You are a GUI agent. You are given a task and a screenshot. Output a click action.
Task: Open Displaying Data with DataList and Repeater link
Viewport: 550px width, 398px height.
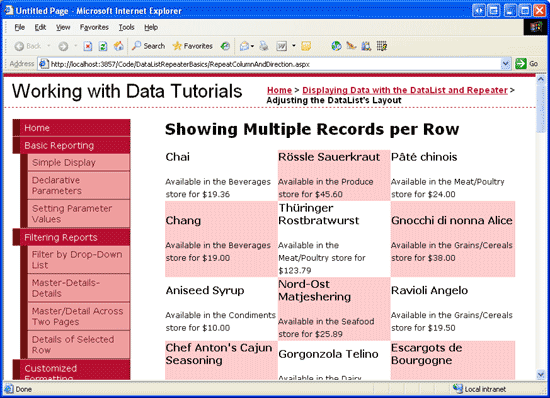pos(405,90)
